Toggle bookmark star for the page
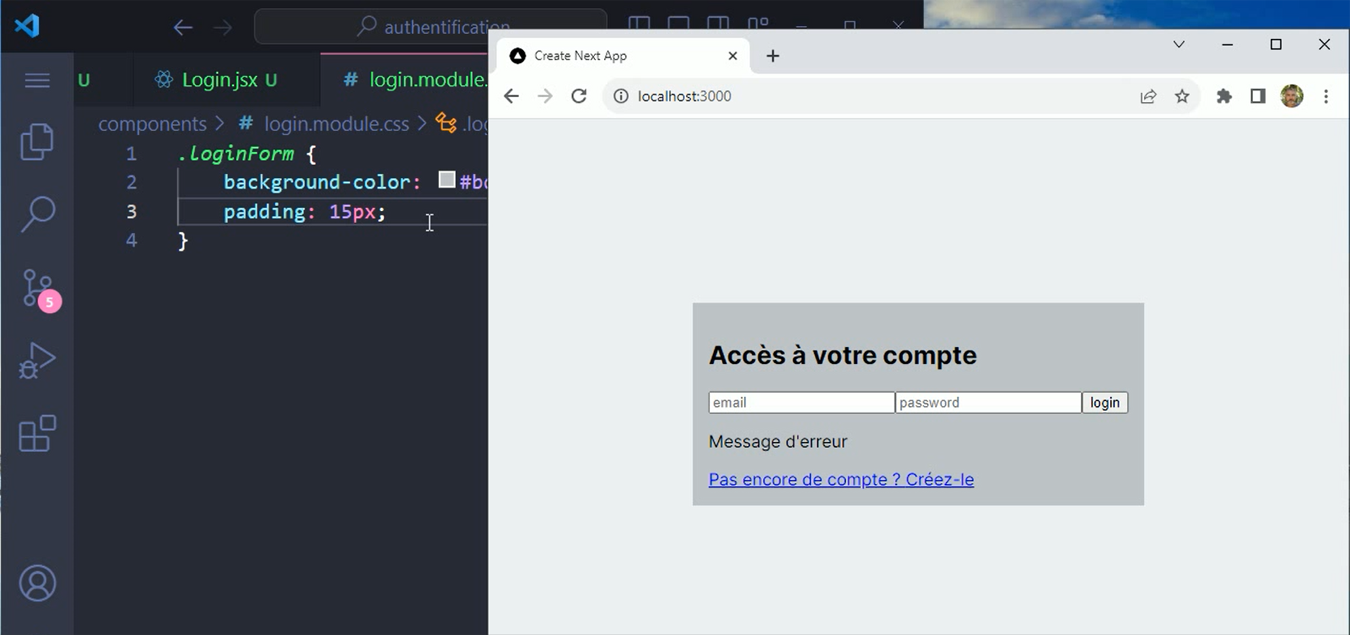 1182,96
